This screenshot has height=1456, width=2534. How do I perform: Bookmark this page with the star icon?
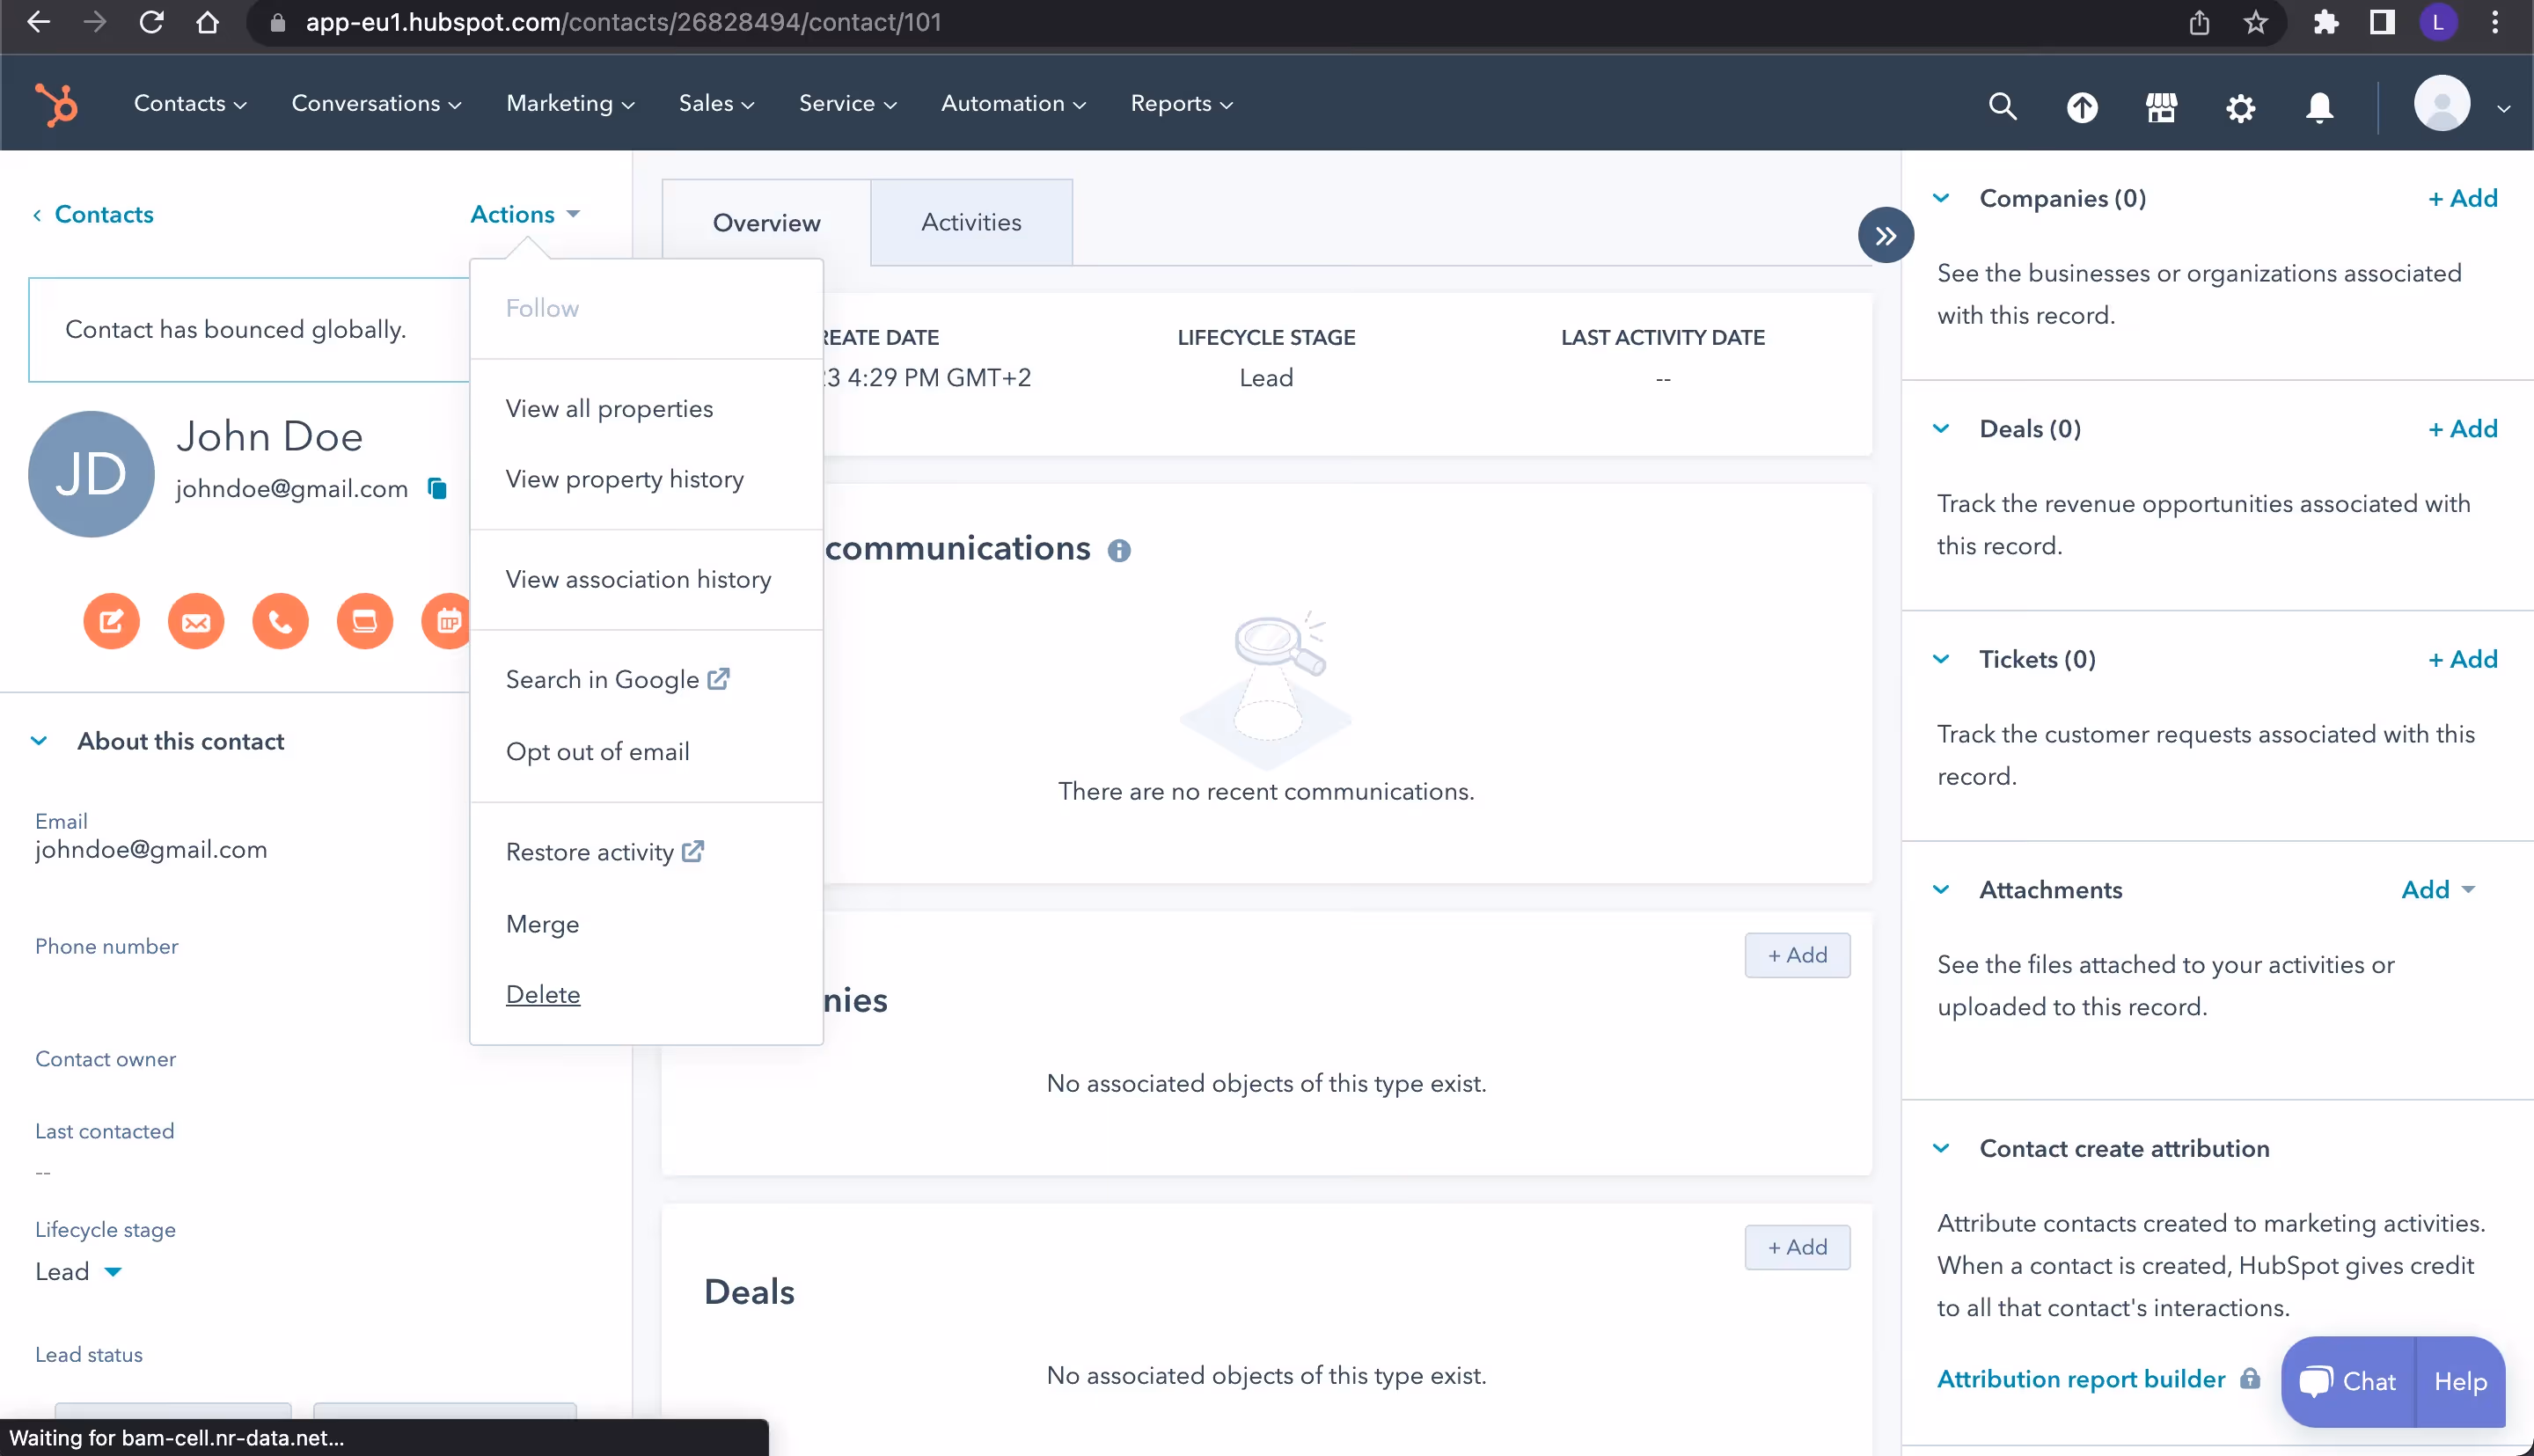point(2255,22)
